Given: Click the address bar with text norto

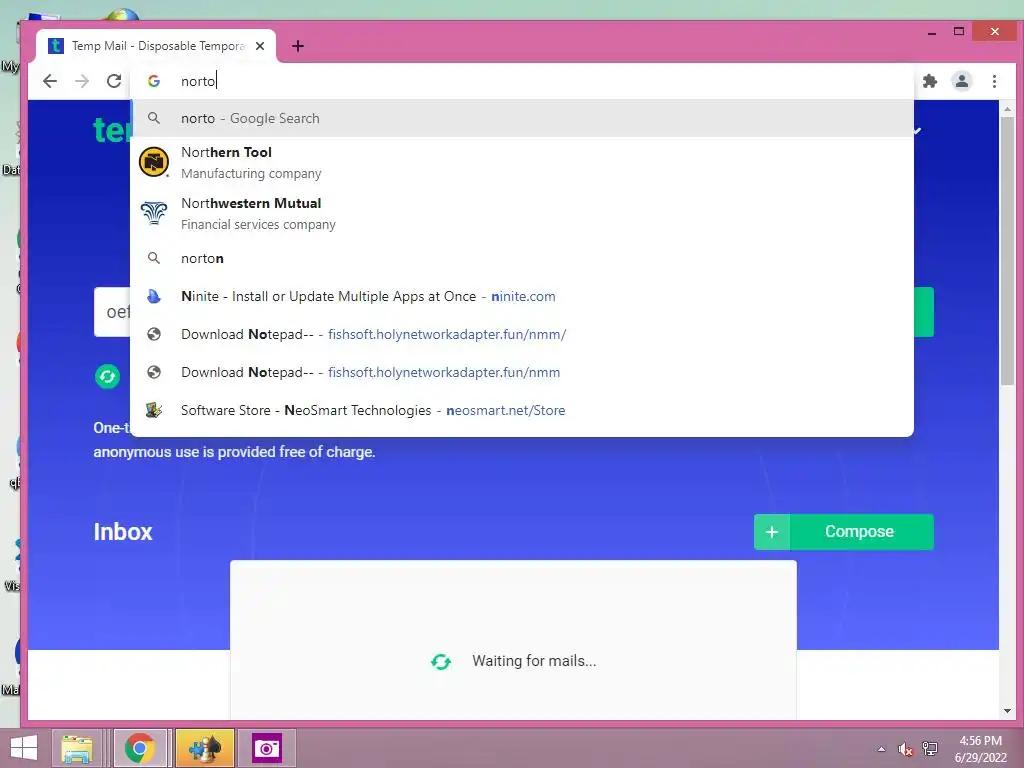Looking at the screenshot, I should coord(522,81).
